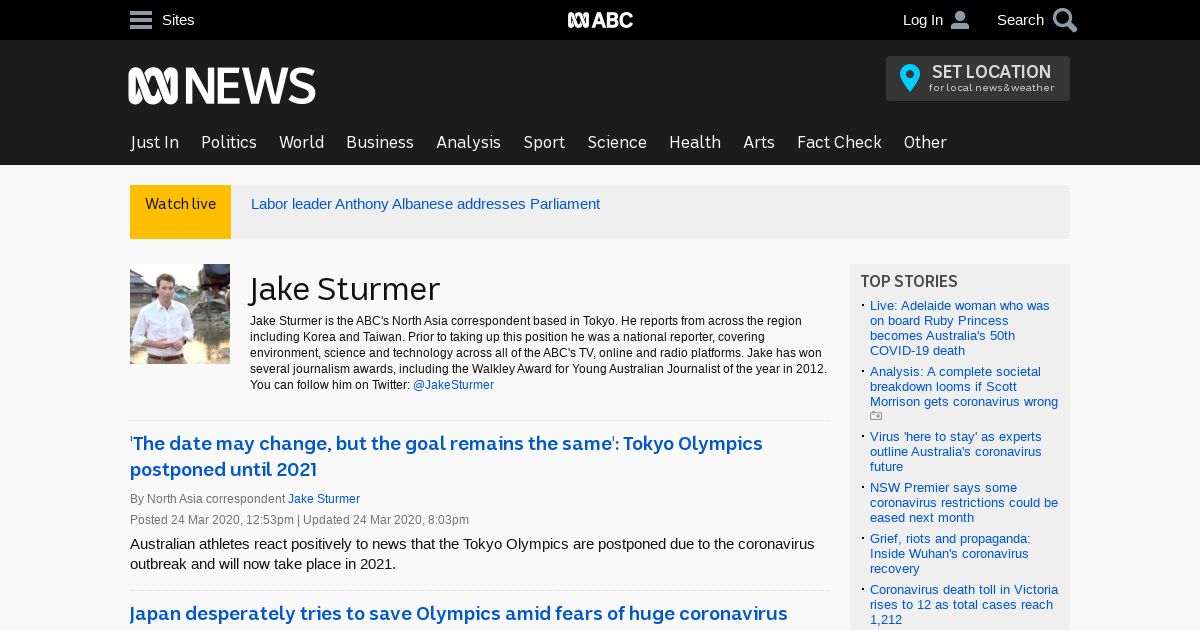This screenshot has height=630, width=1200.
Task: Open Victoria death toll rises to 12 story
Action: [x=964, y=605]
